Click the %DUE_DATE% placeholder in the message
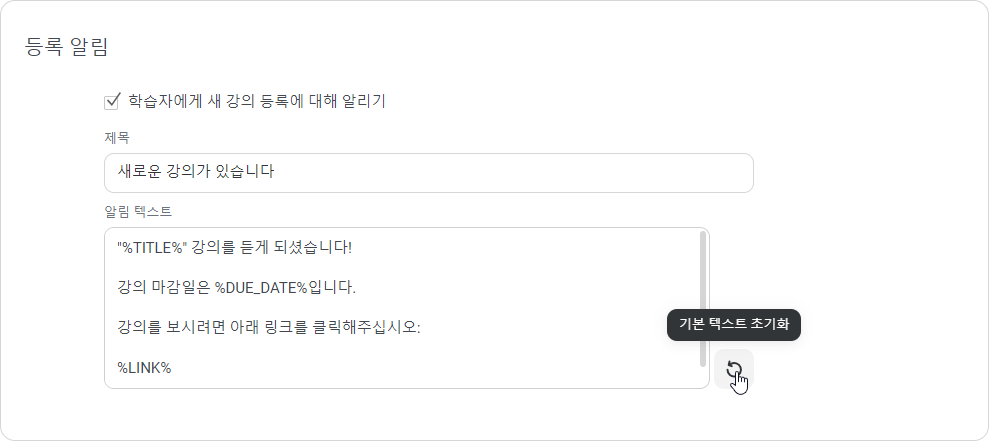This screenshot has height=441, width=989. point(260,288)
